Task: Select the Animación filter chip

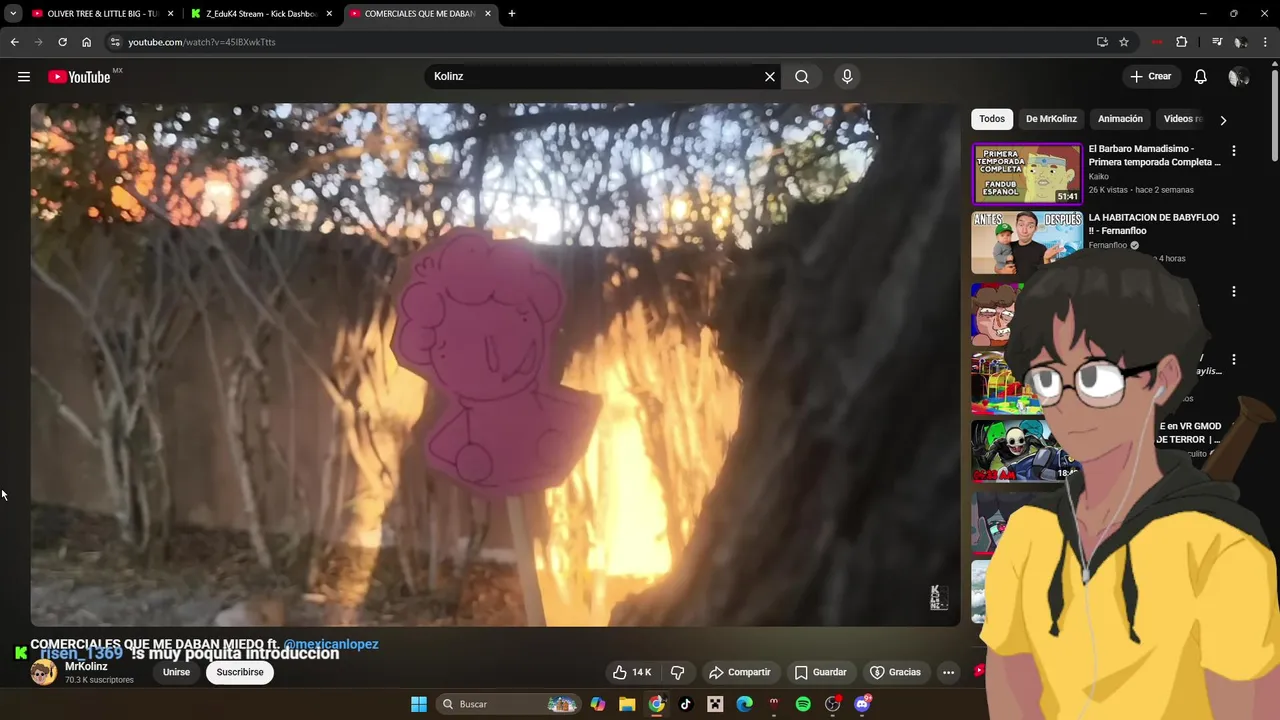Action: click(x=1120, y=119)
